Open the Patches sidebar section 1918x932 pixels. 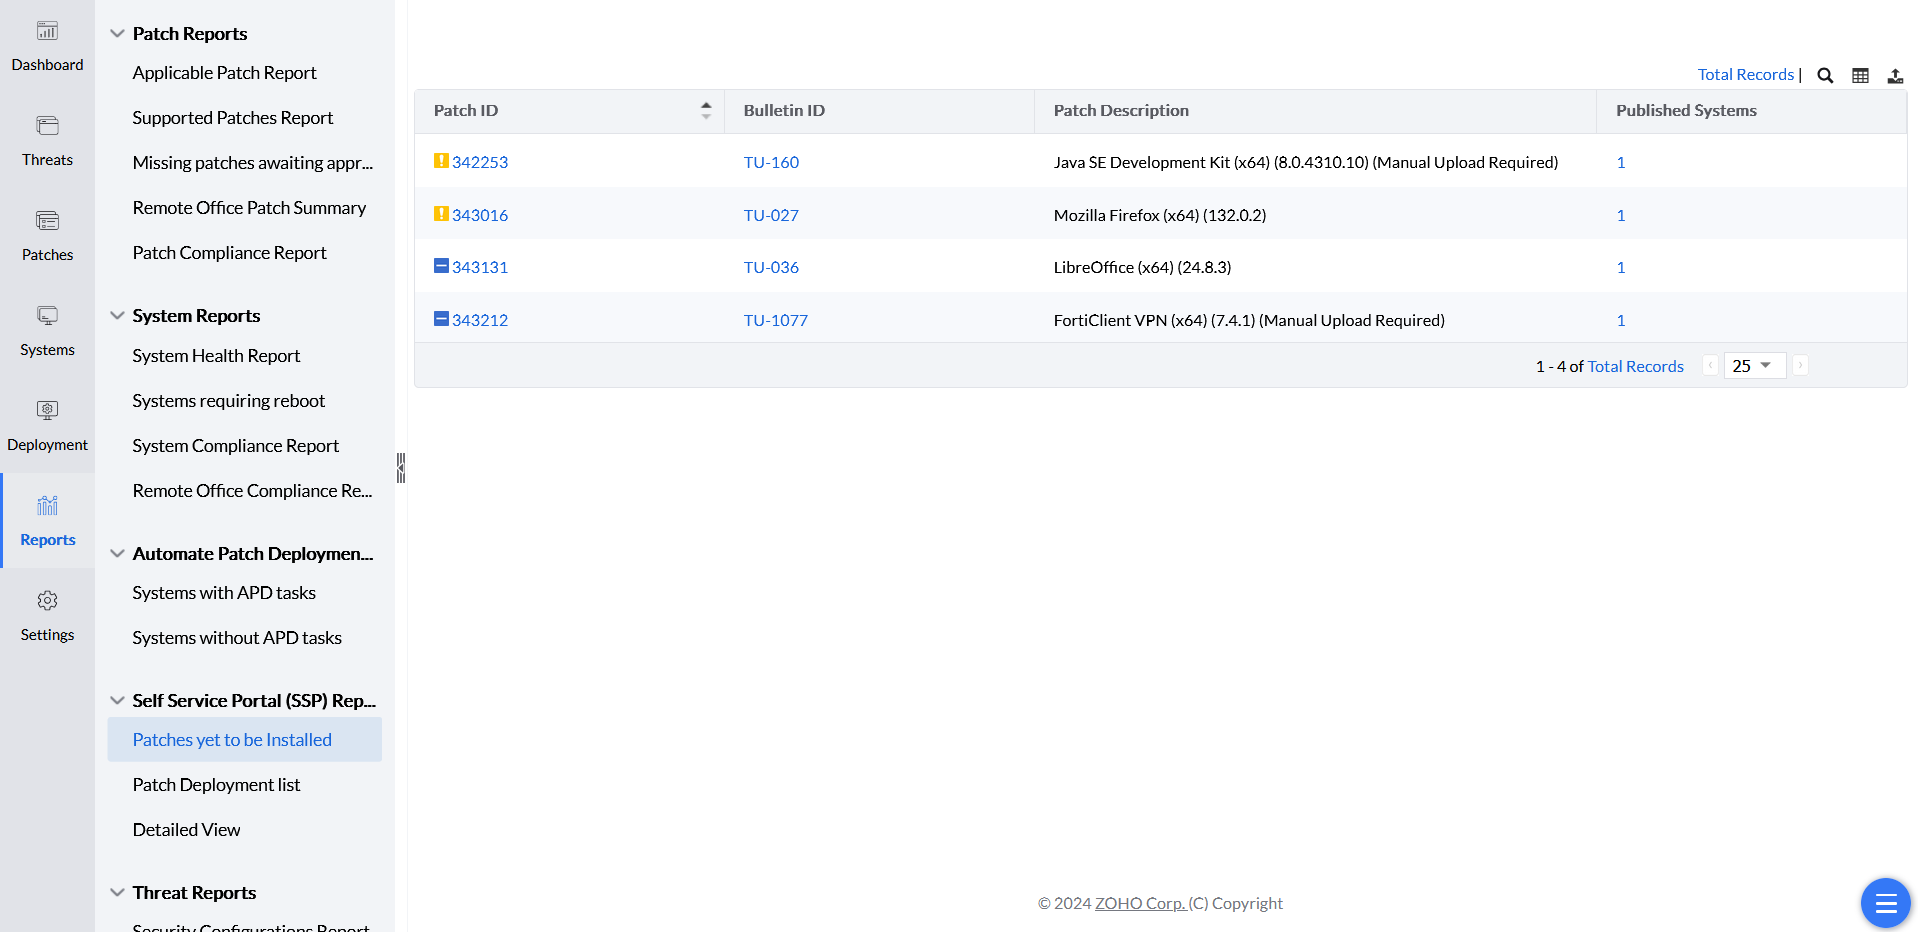tap(47, 237)
